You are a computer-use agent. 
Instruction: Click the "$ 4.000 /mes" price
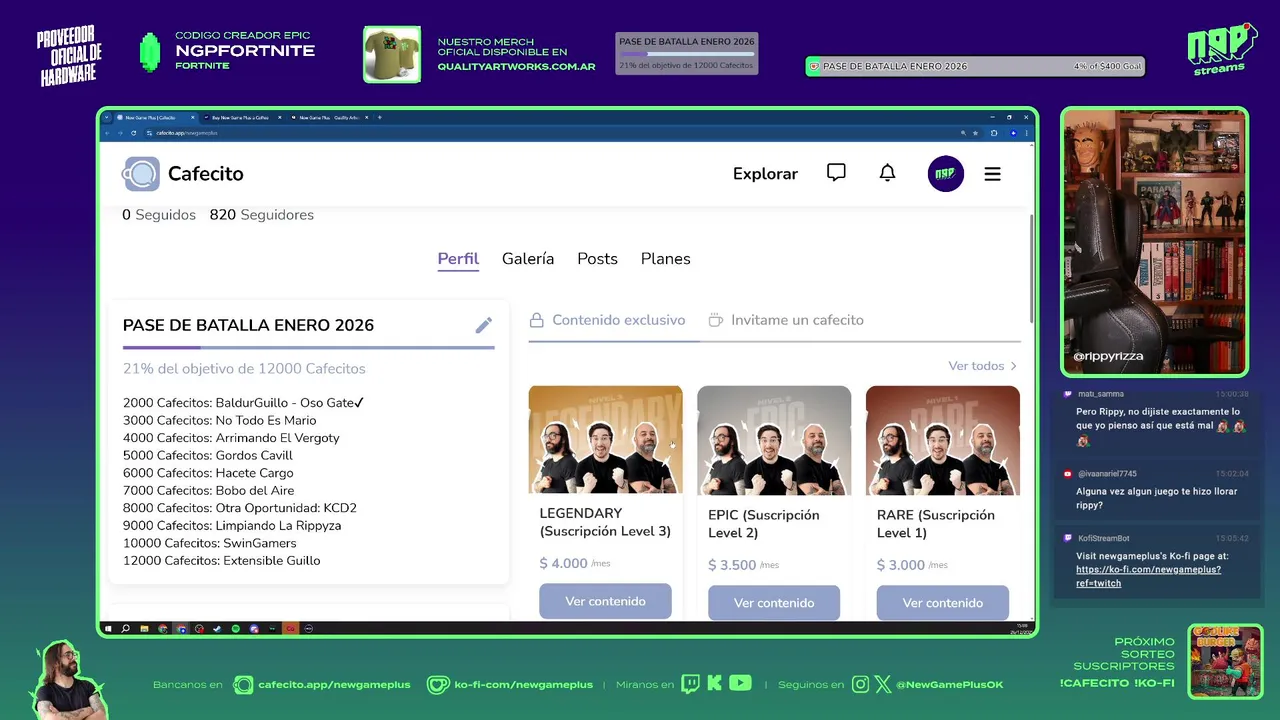(x=575, y=563)
